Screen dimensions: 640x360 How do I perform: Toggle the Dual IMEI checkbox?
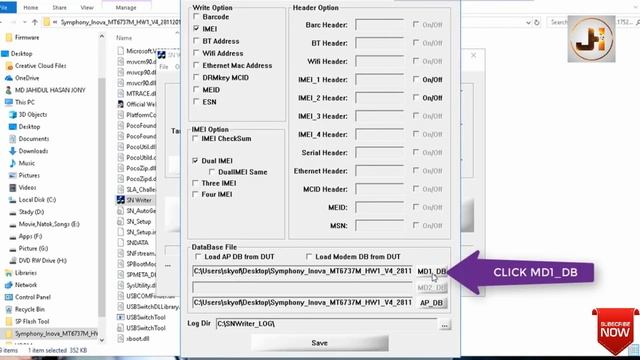point(196,161)
